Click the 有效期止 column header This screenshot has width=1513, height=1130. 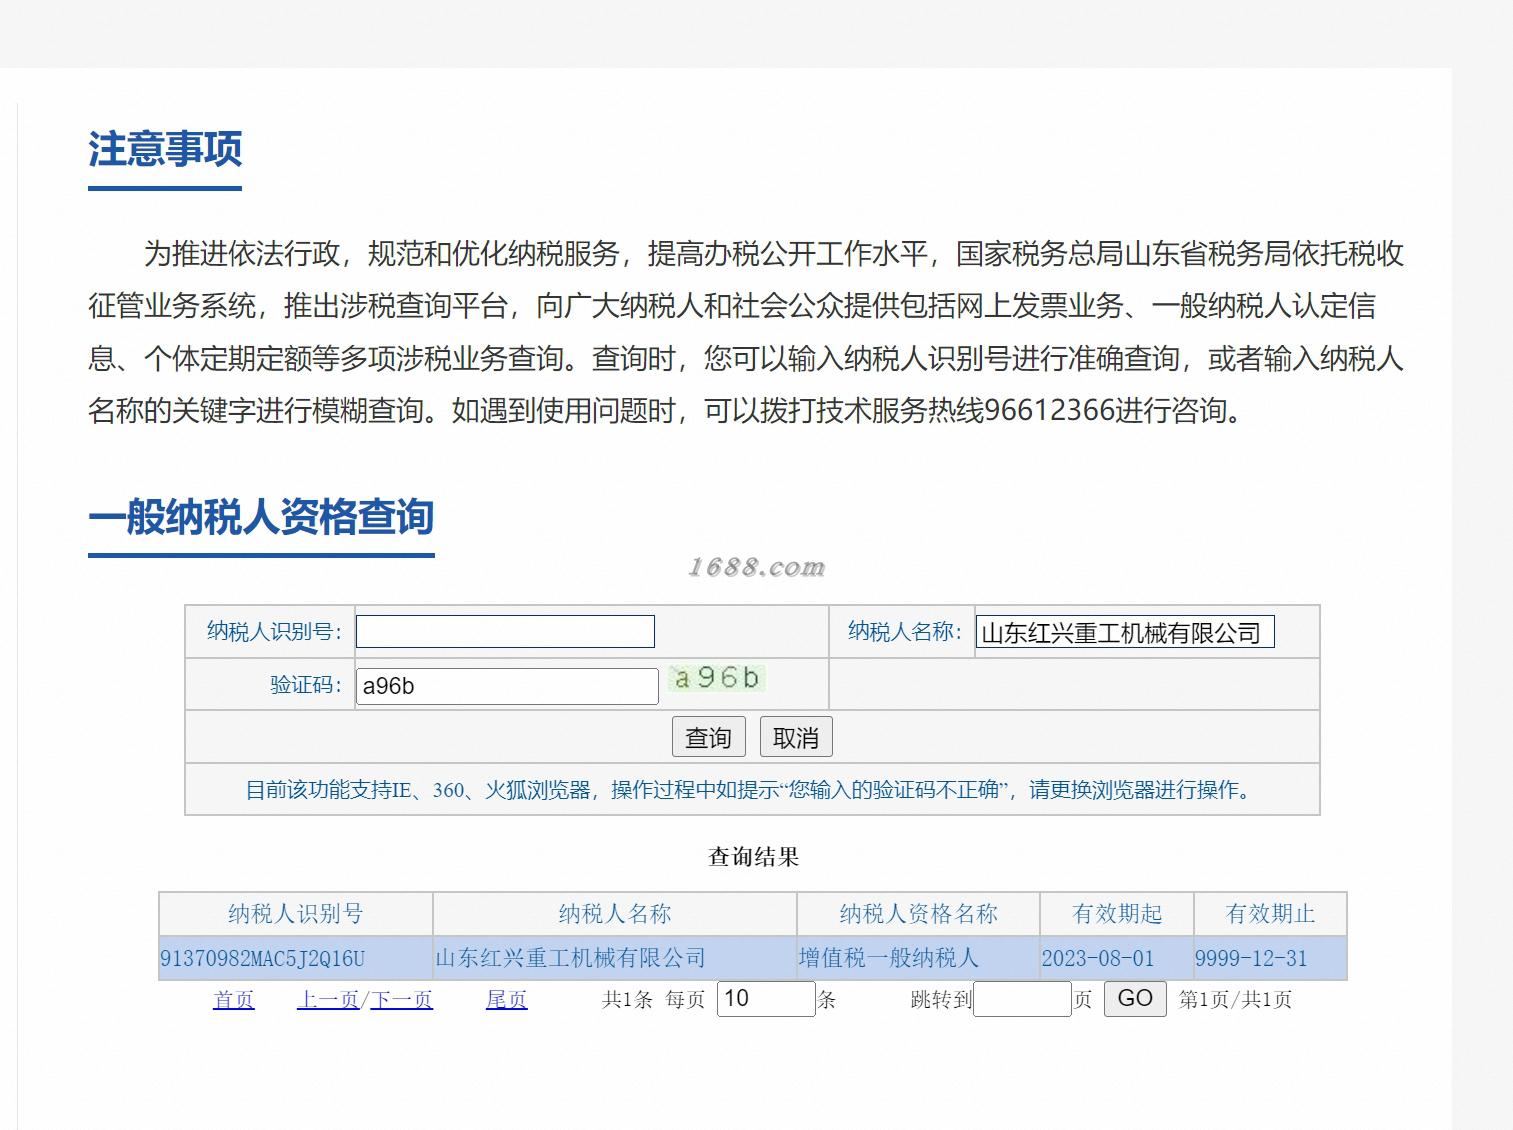1270,913
